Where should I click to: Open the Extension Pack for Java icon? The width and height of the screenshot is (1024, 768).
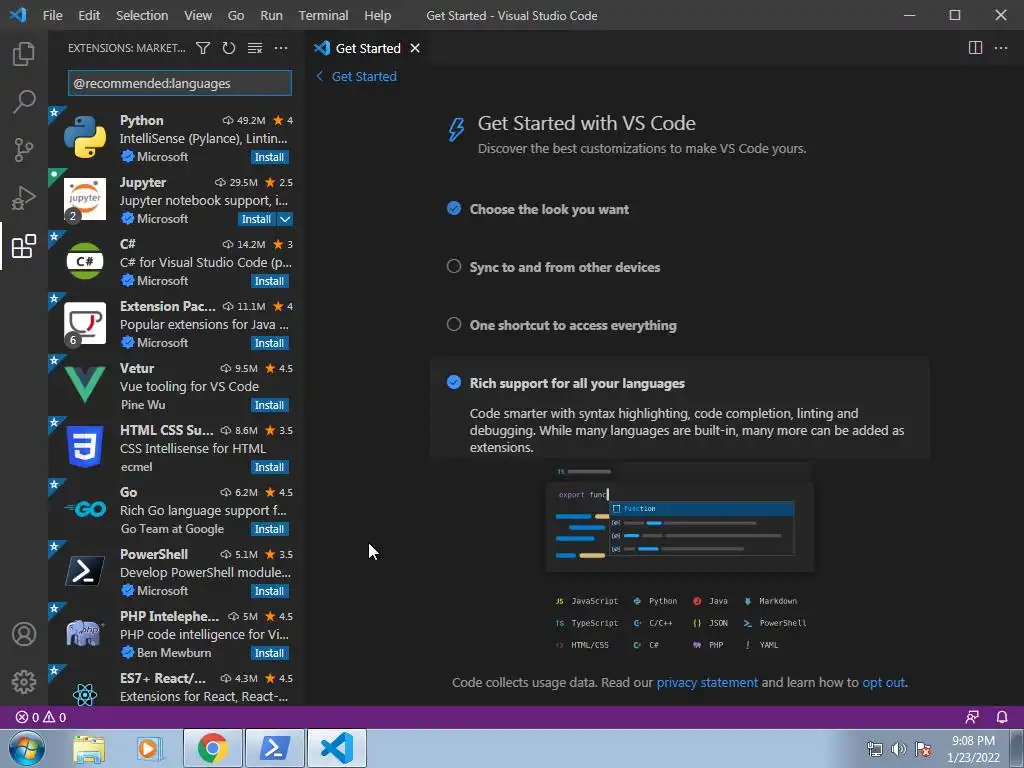point(85,323)
